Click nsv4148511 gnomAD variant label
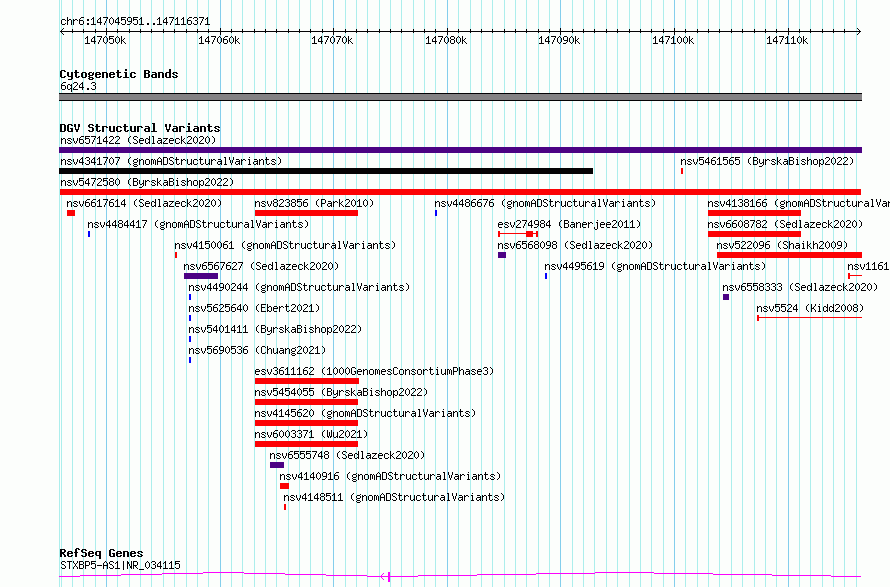Viewport: 890px width, 587px height. point(394,497)
